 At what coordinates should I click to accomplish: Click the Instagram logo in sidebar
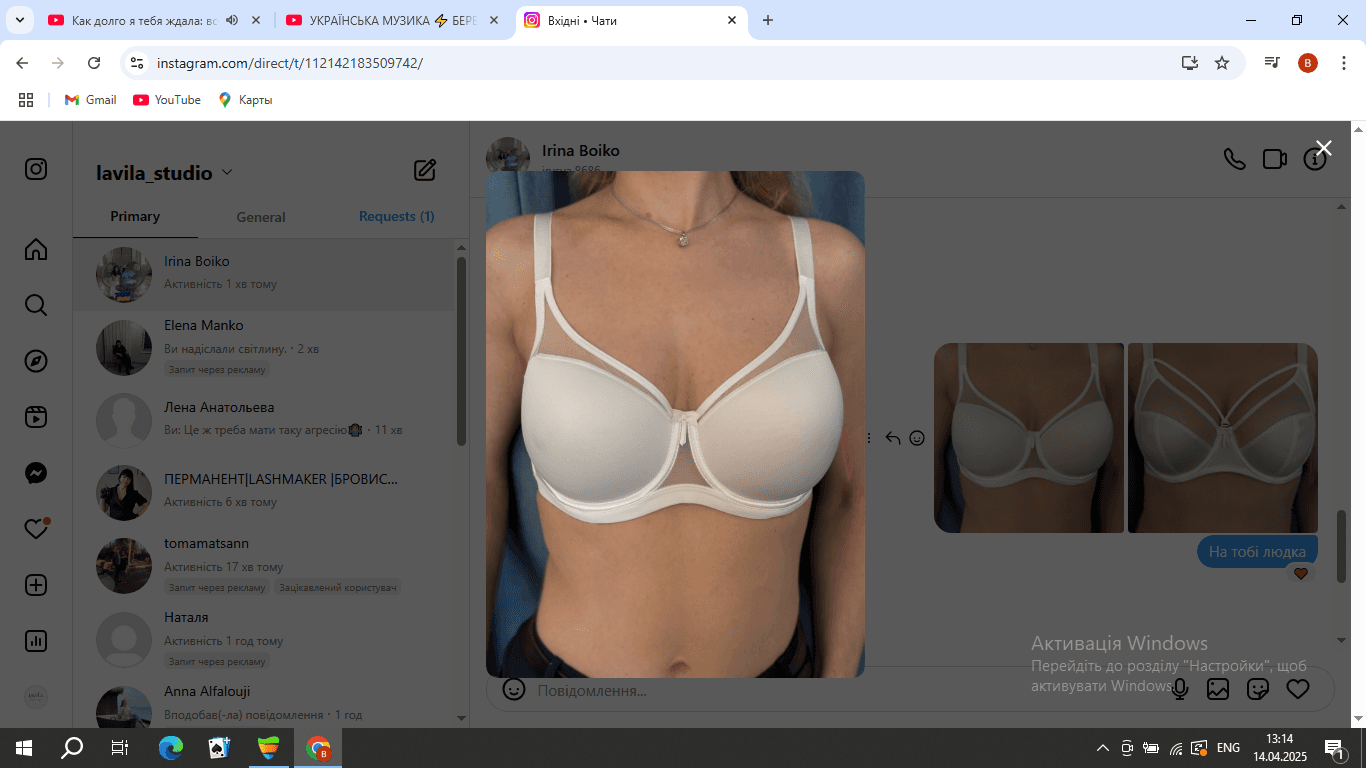coord(36,169)
